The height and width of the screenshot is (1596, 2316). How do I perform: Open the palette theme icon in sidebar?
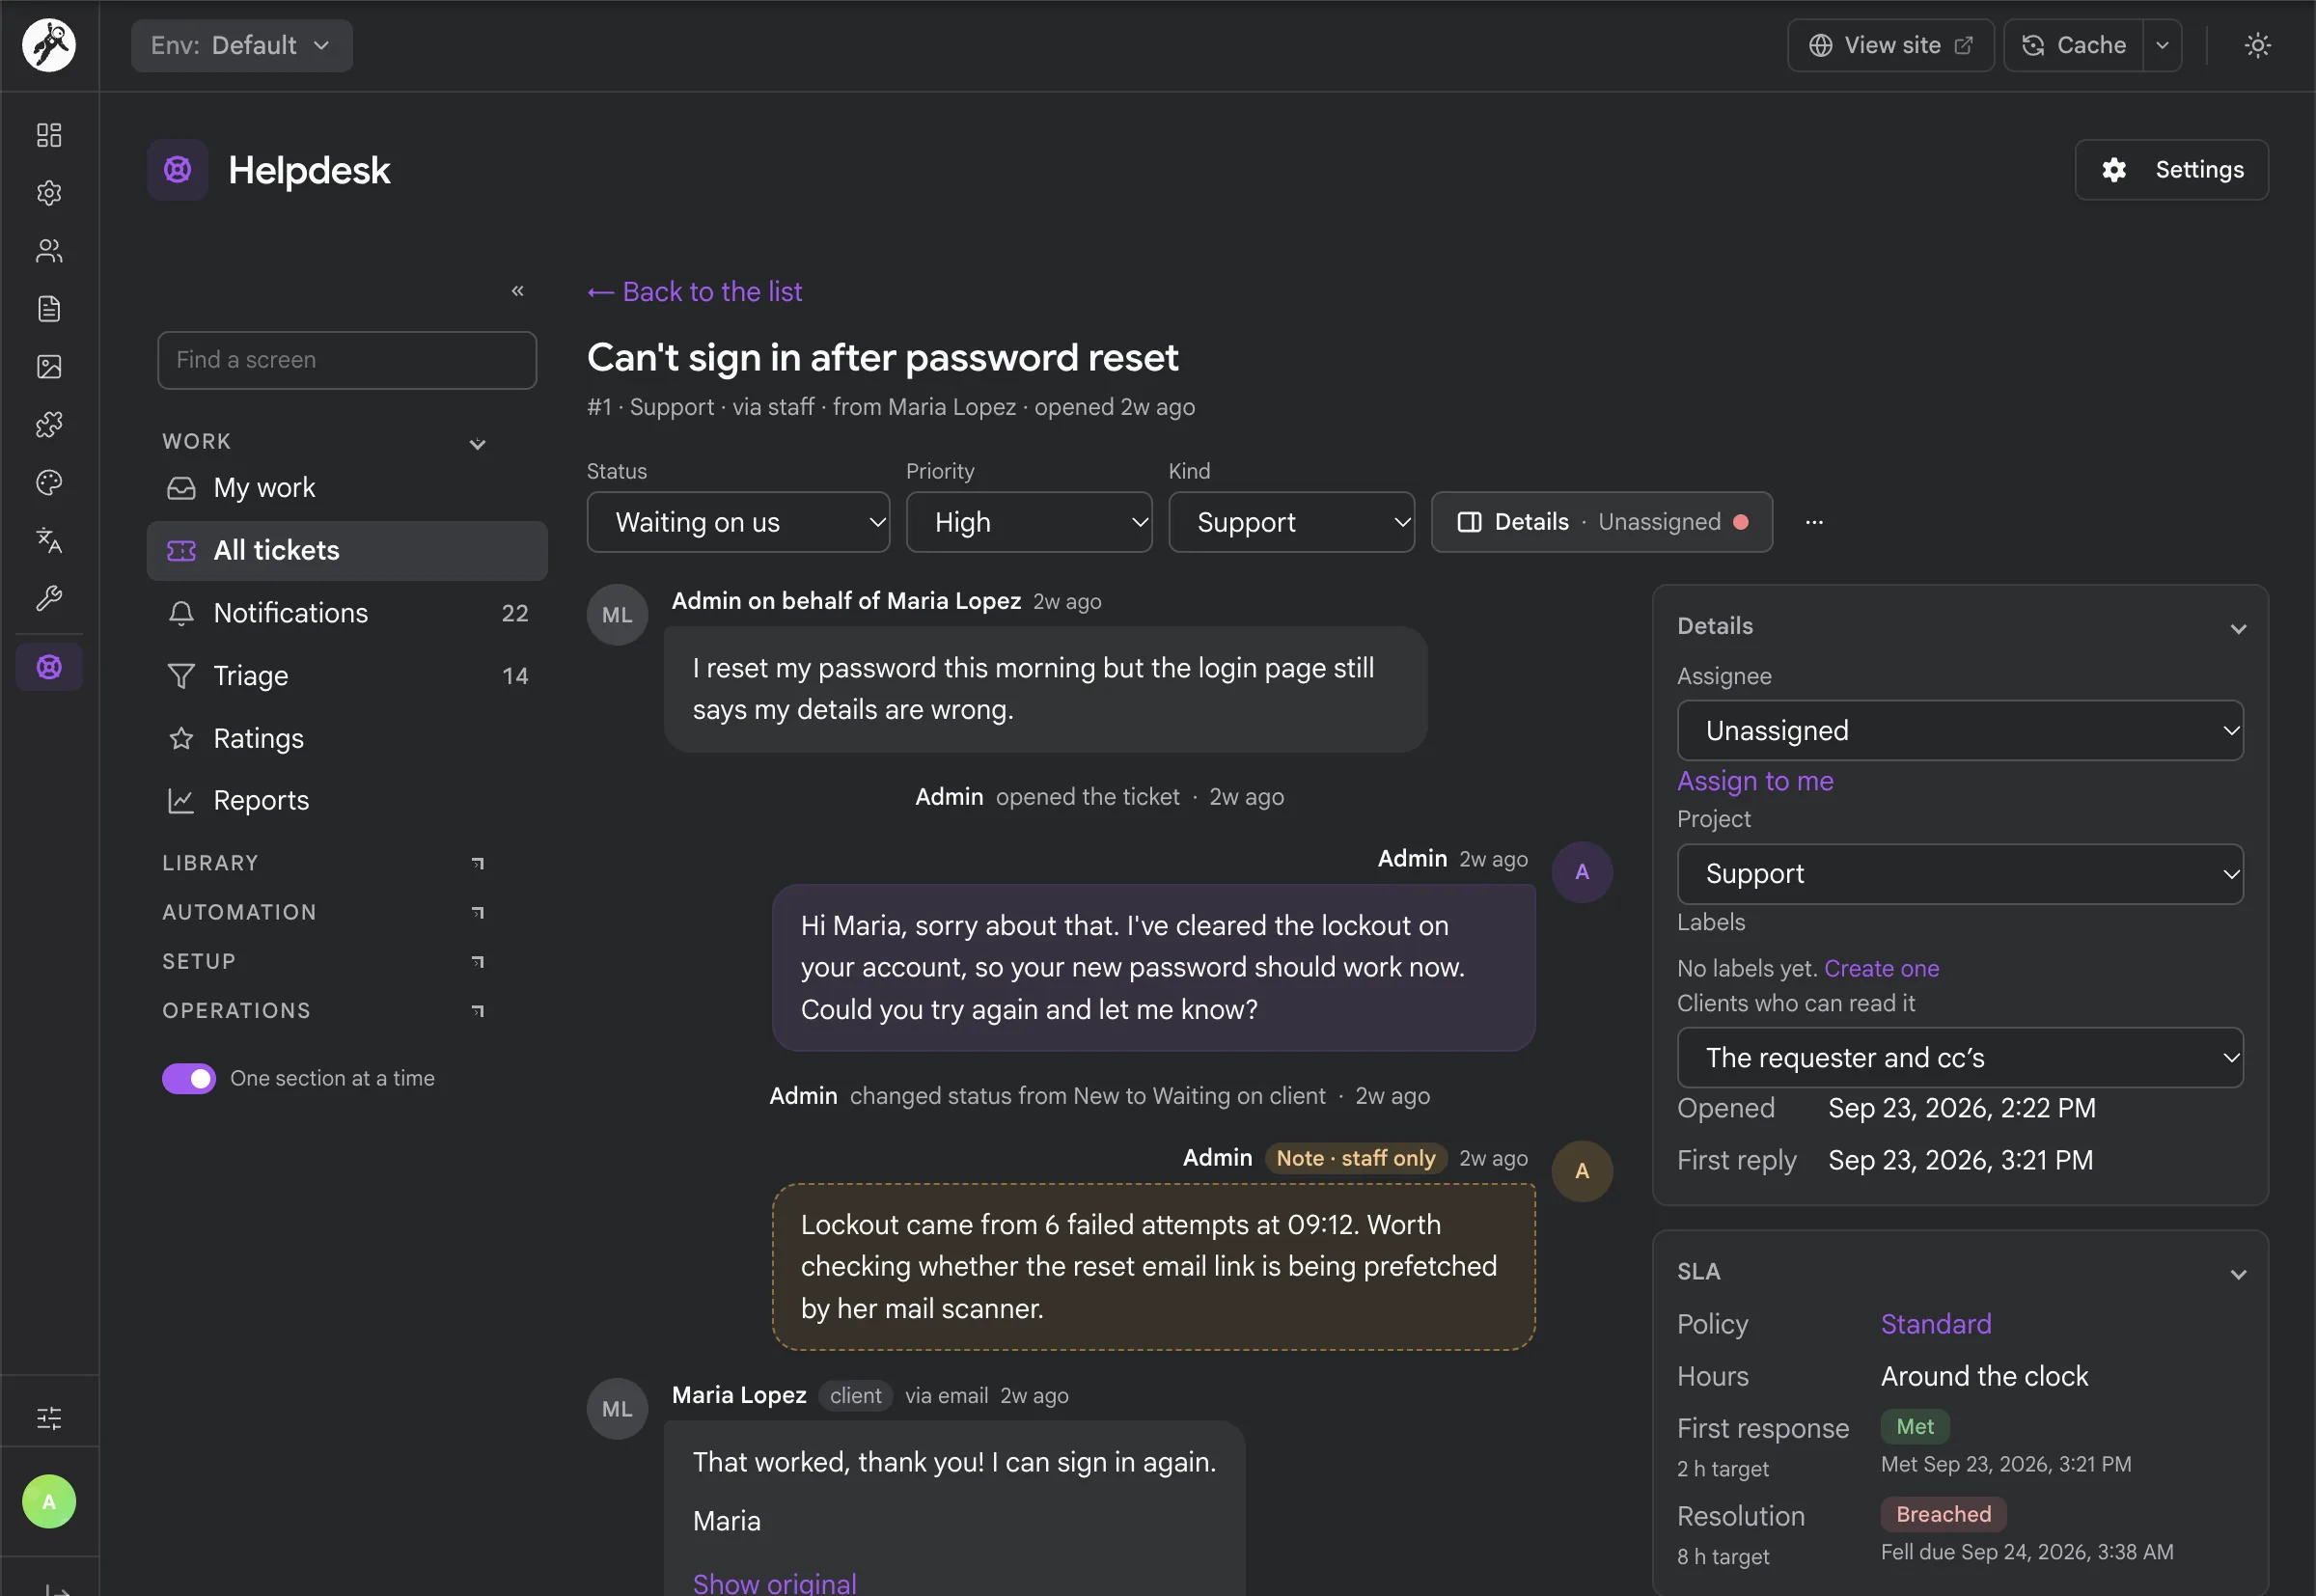click(x=49, y=483)
